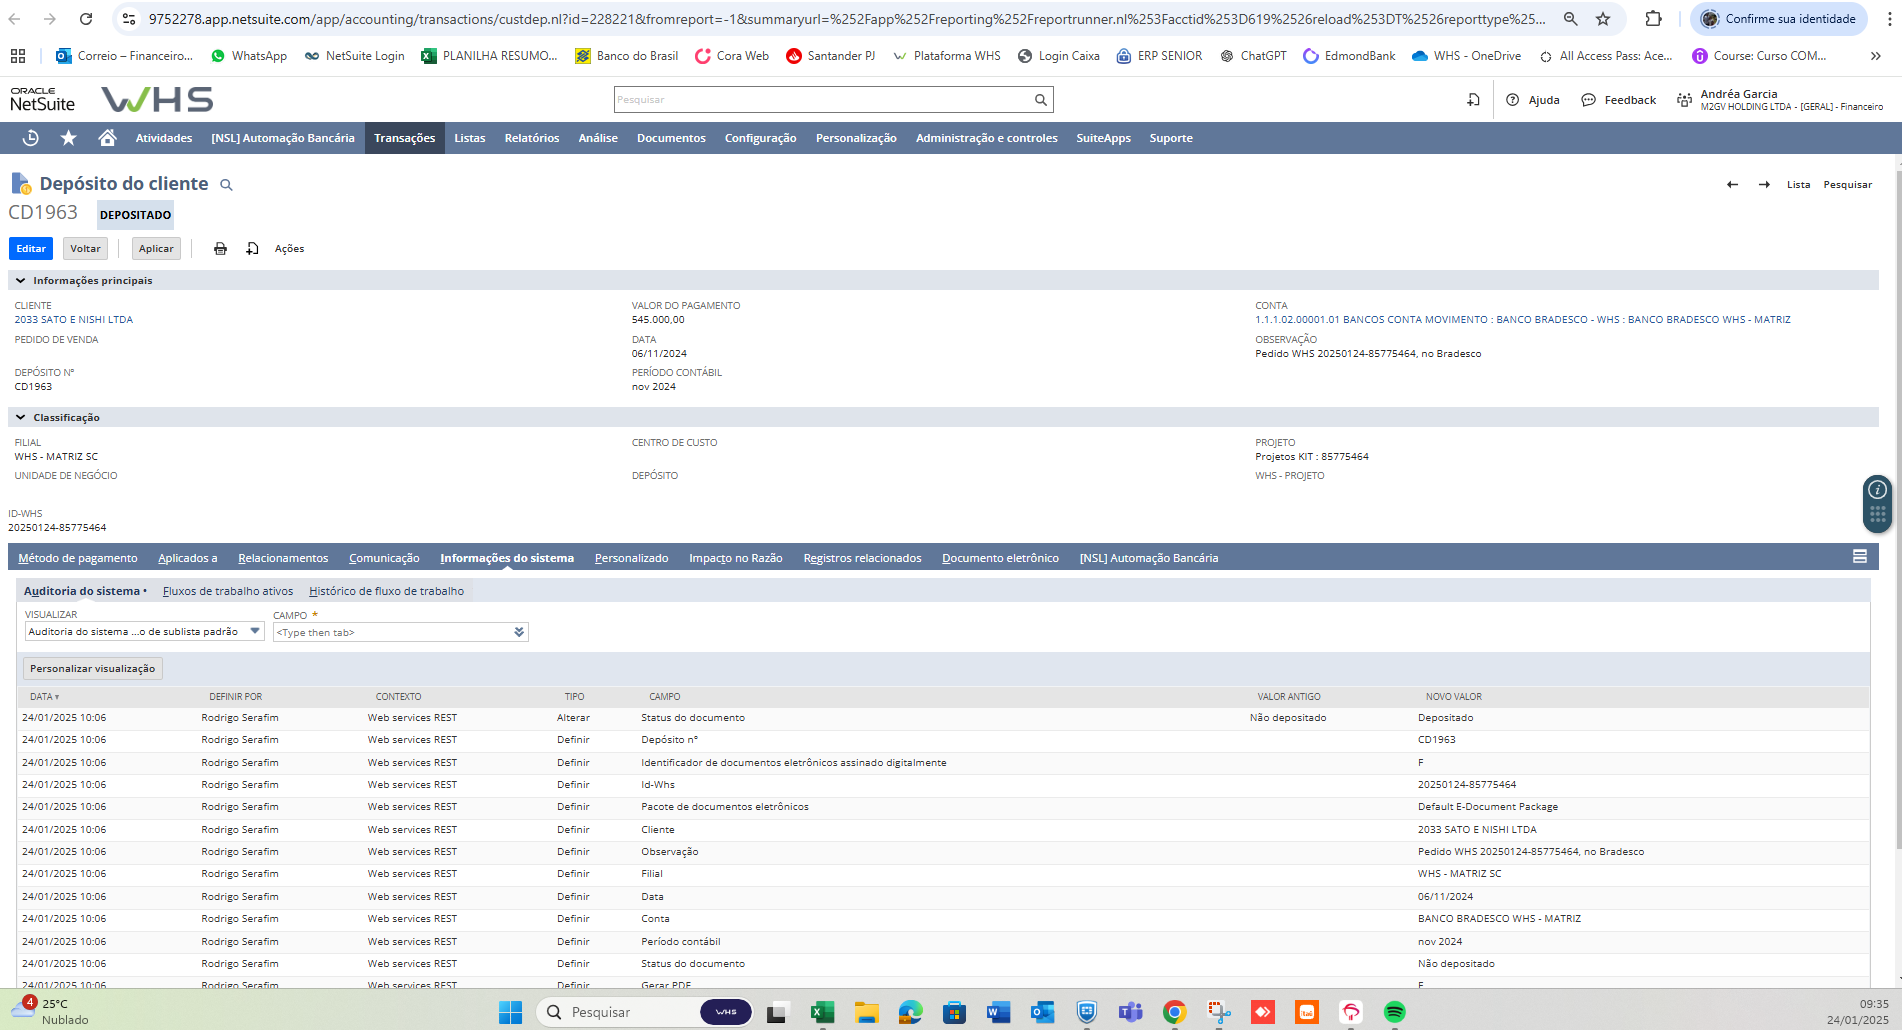
Task: Sort by the Data column header
Action: 44,697
